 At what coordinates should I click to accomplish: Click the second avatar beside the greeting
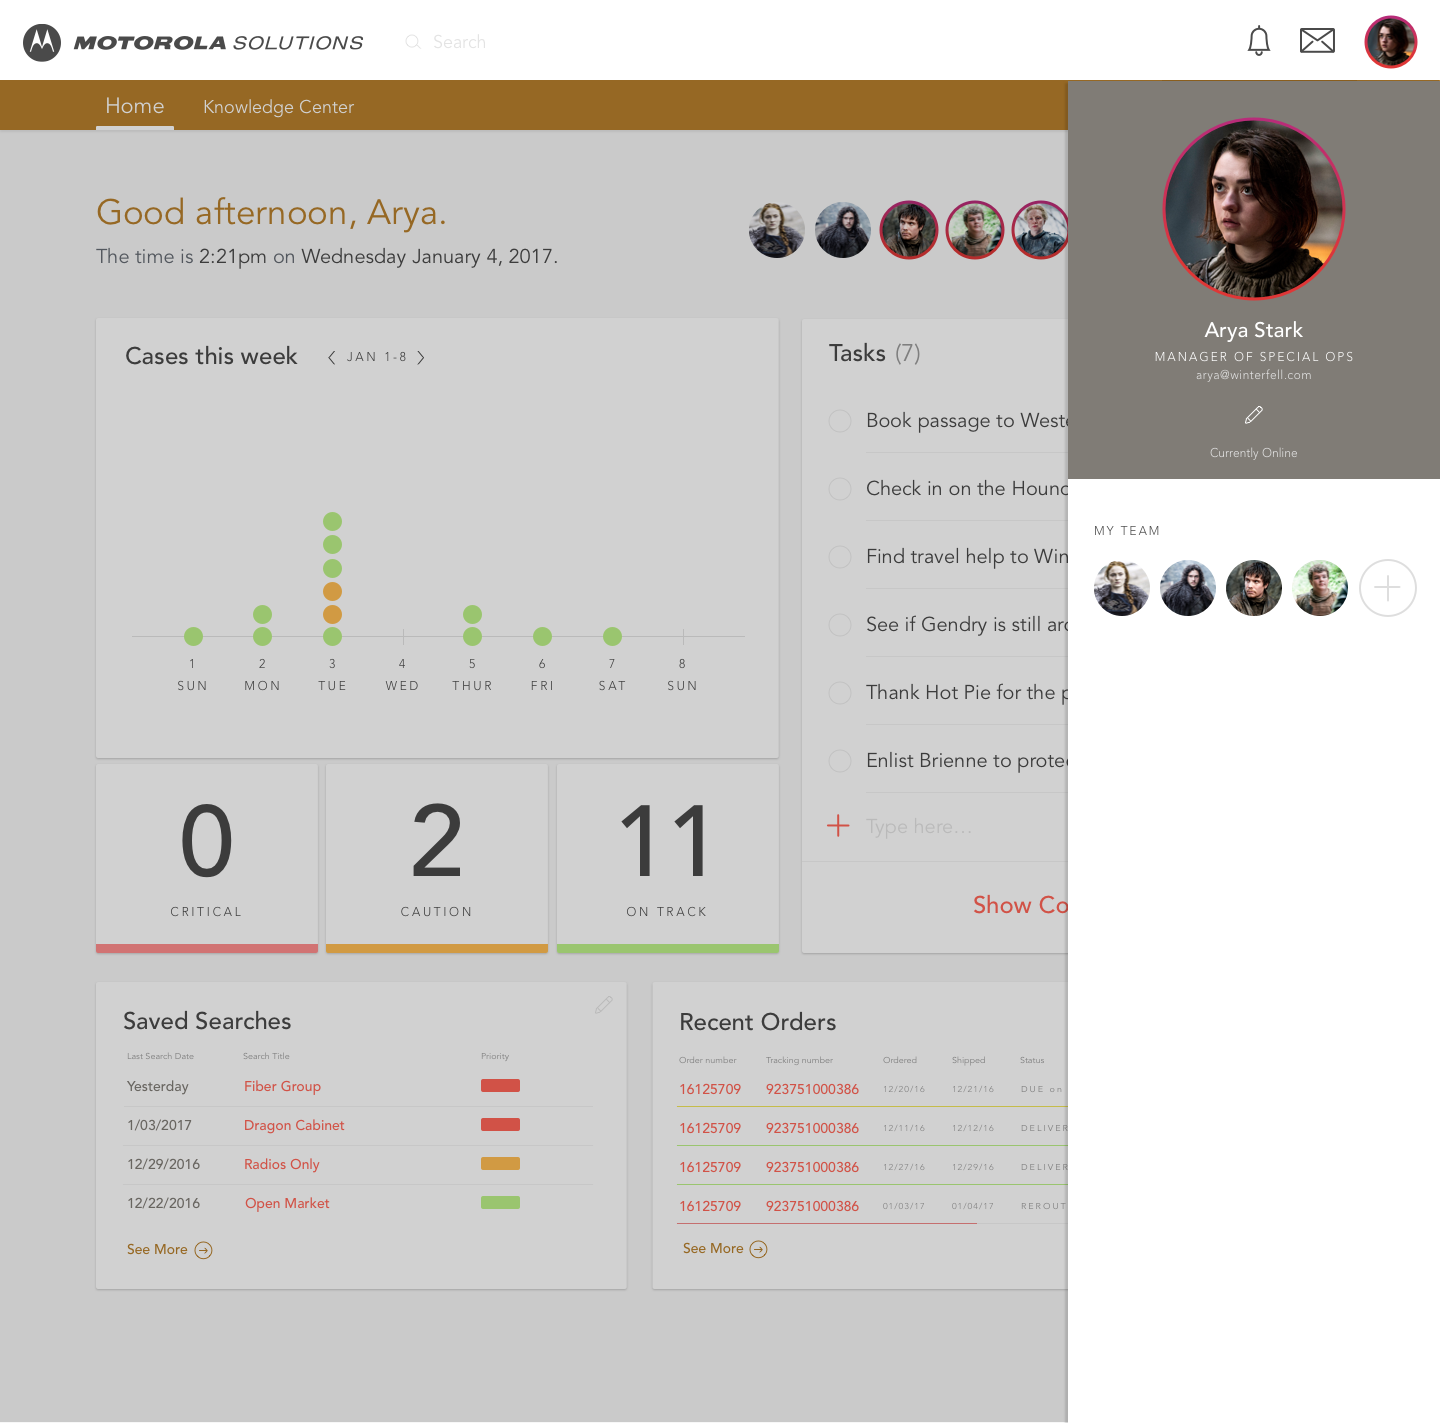pyautogui.click(x=843, y=230)
